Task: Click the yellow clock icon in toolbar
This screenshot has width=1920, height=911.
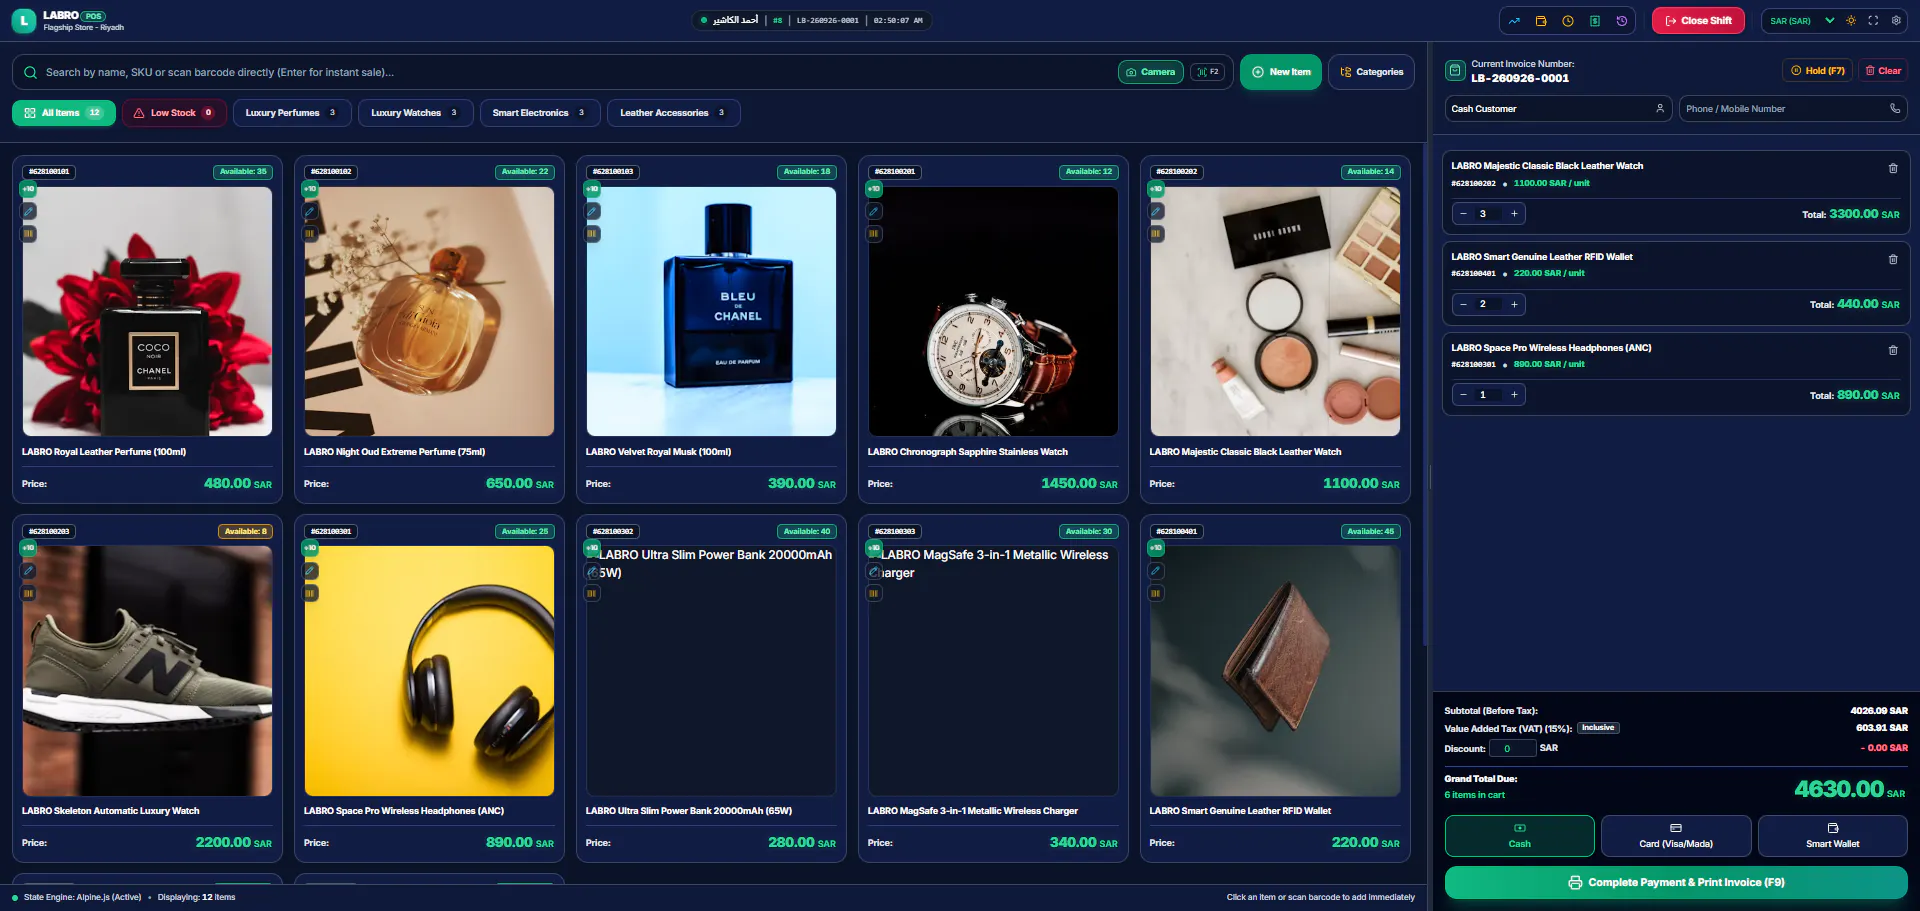Action: 1568,21
